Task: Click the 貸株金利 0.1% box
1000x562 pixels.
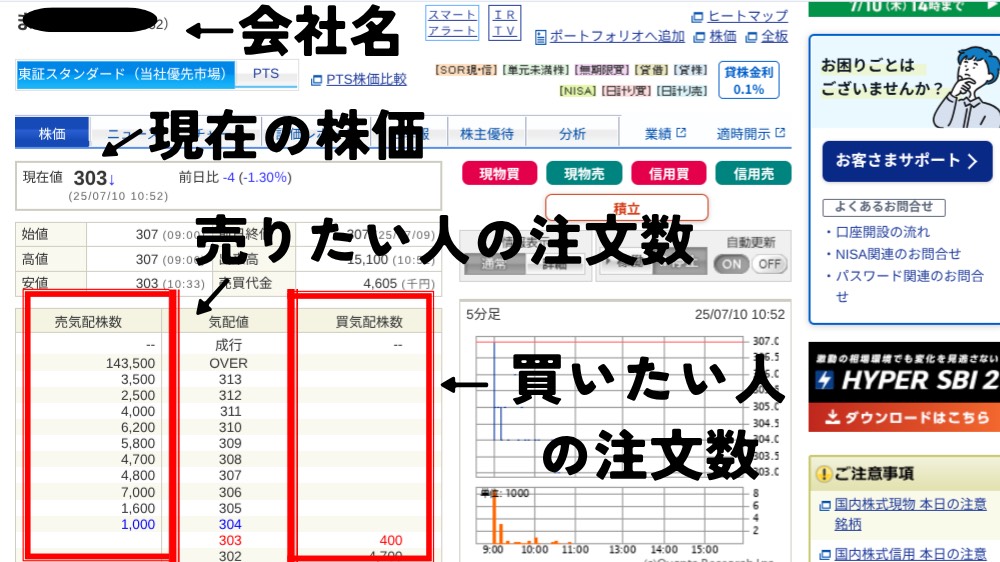Action: click(x=749, y=80)
